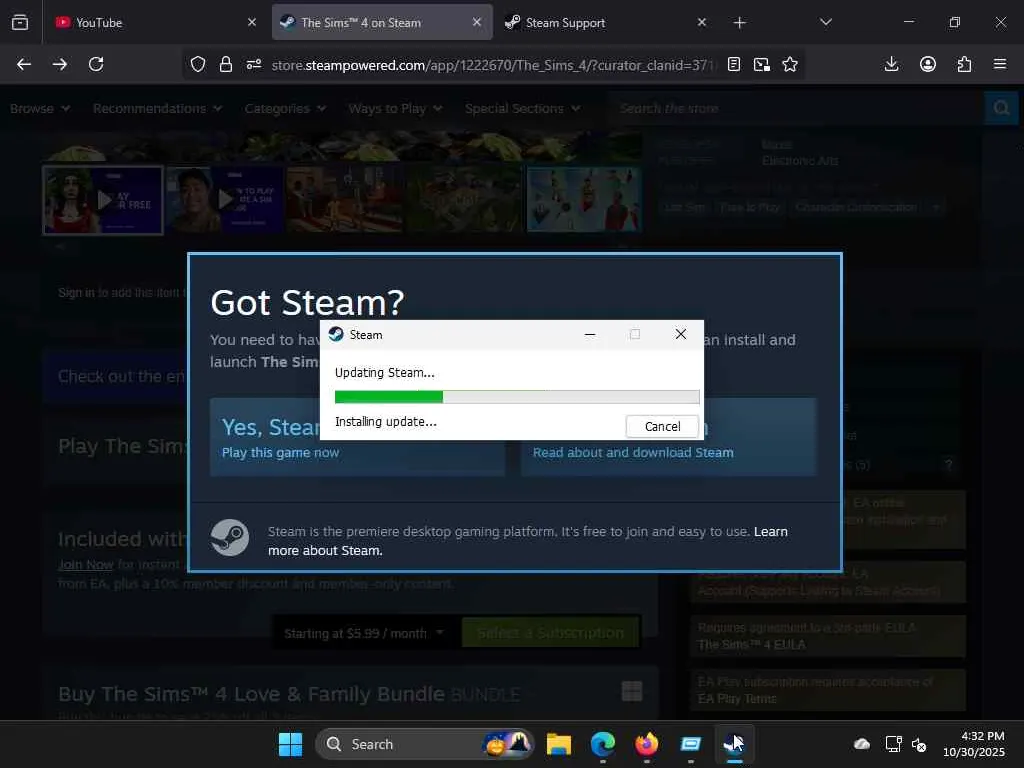Viewport: 1024px width, 768px height.
Task: Open site permissions icon in address bar
Action: pos(254,64)
